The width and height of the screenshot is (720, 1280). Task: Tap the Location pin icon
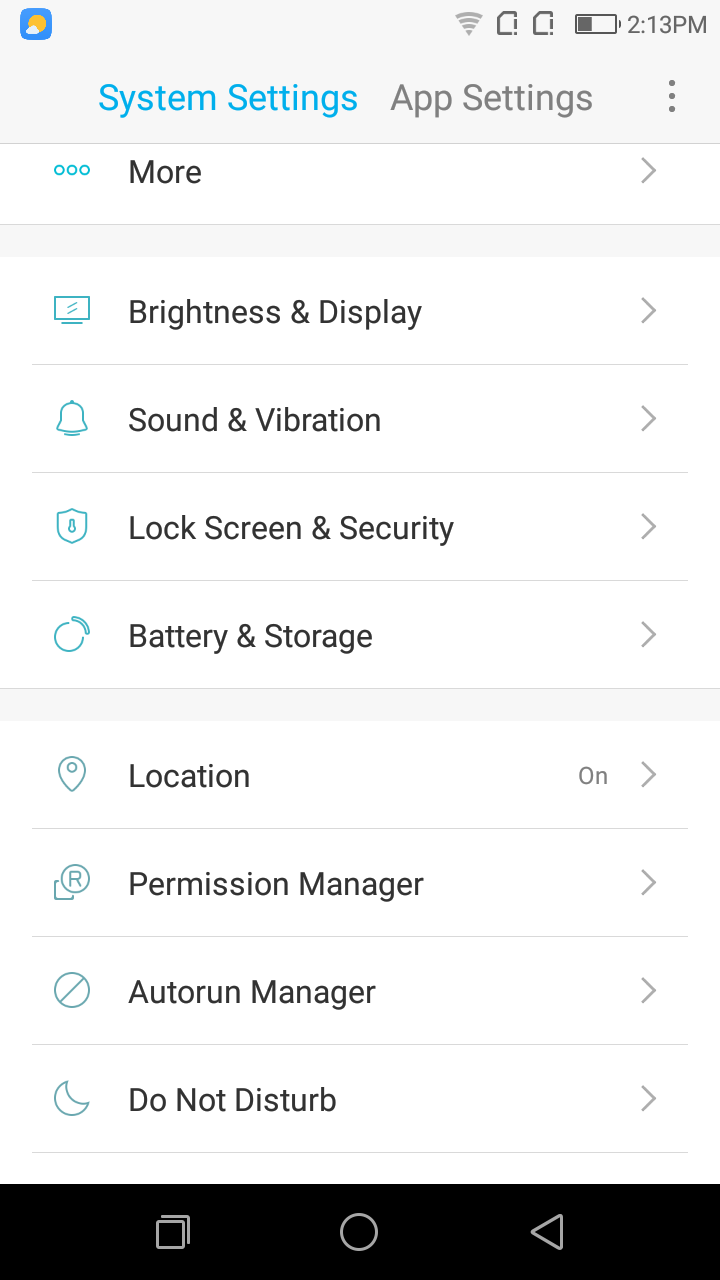point(72,775)
